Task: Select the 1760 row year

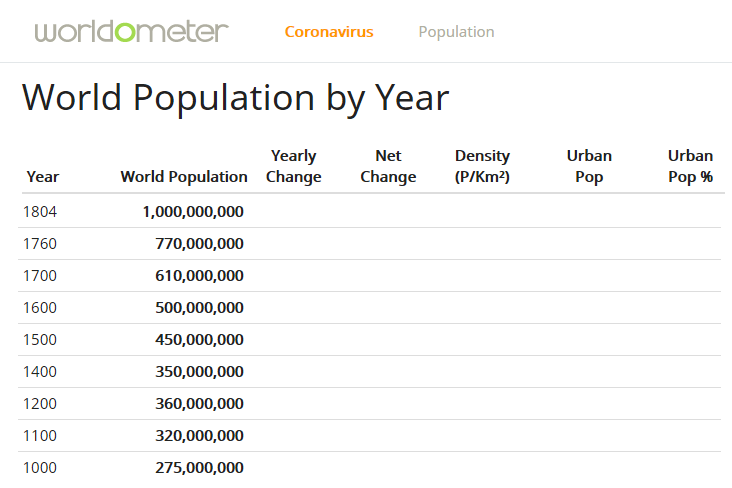Action: (40, 243)
